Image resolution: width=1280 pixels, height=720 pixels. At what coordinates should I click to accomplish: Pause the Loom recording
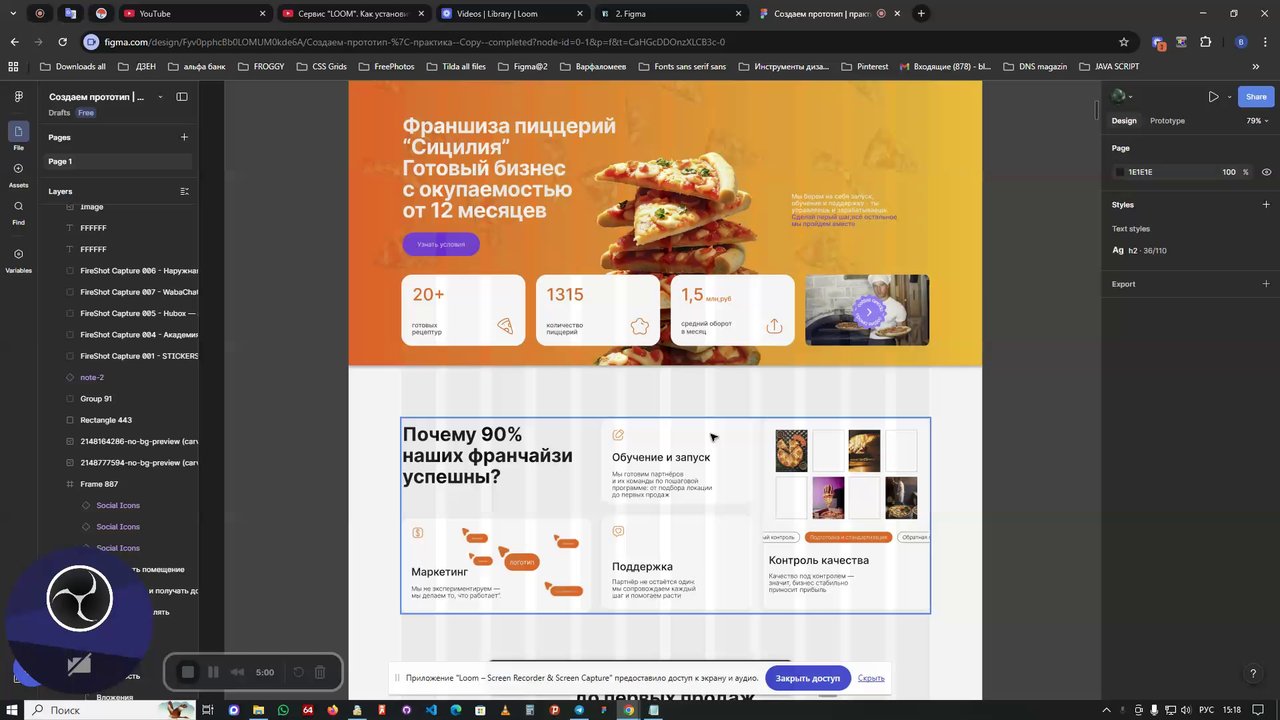(213, 672)
